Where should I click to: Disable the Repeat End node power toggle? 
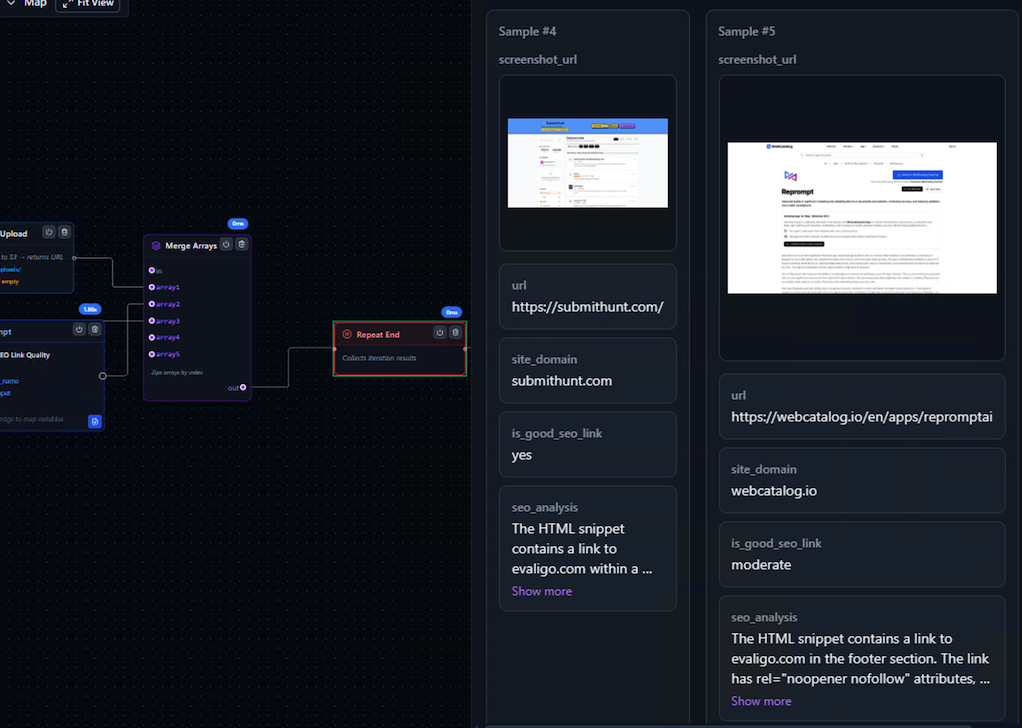point(439,333)
